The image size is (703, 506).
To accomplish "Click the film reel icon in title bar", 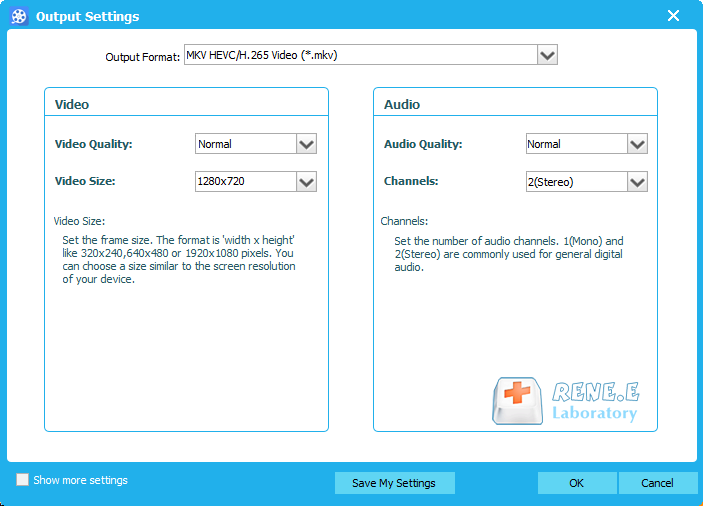I will [18, 16].
